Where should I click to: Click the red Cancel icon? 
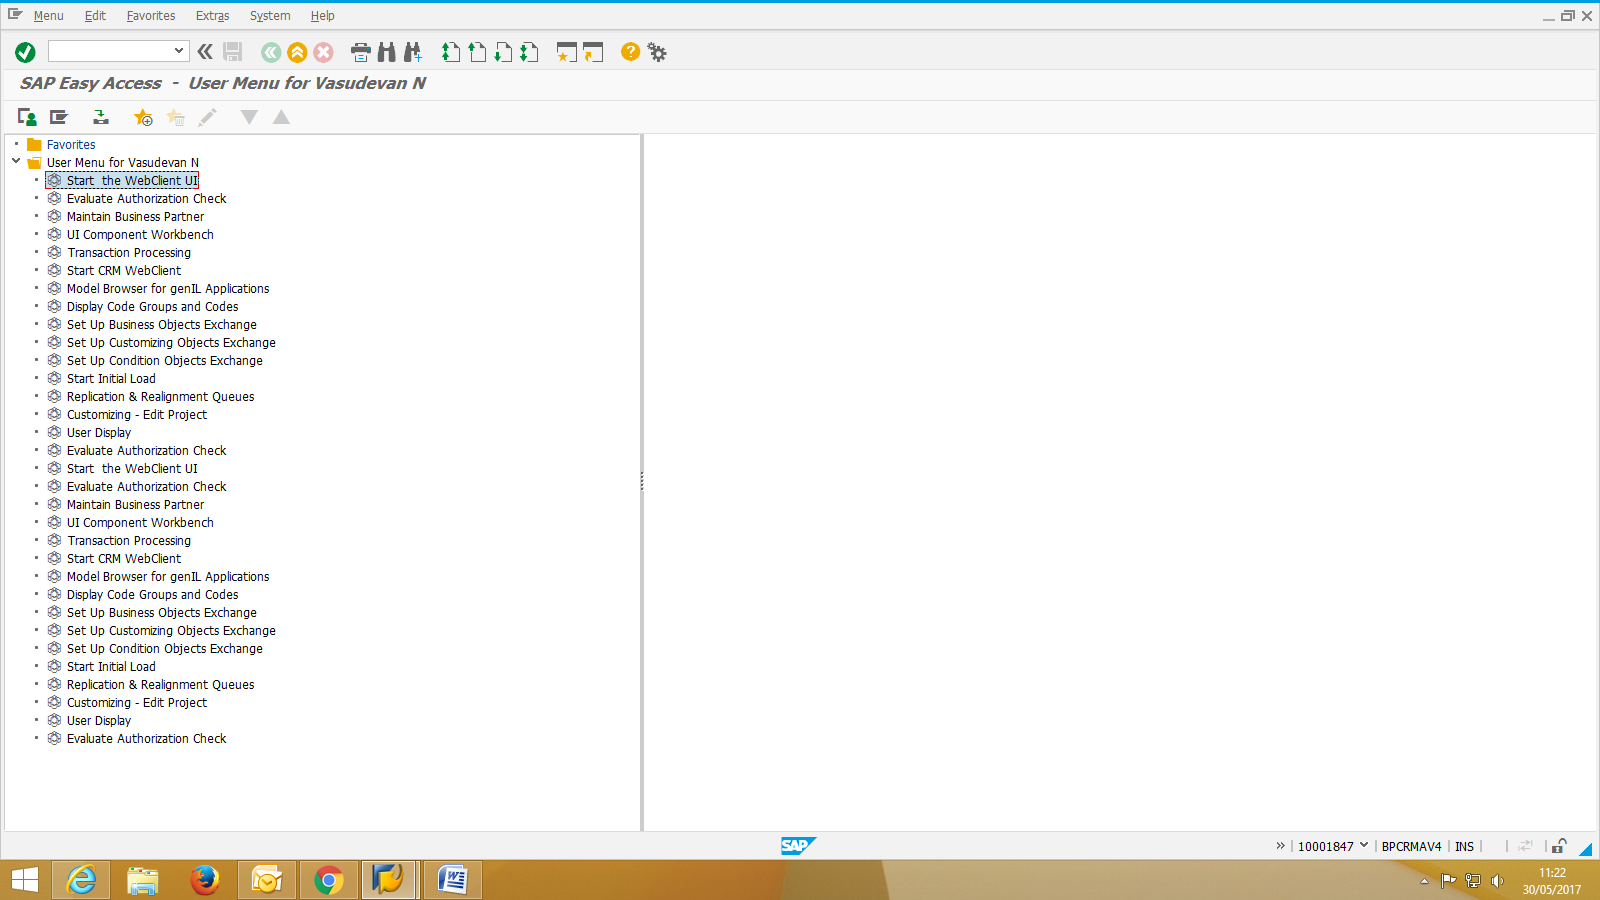coord(323,52)
